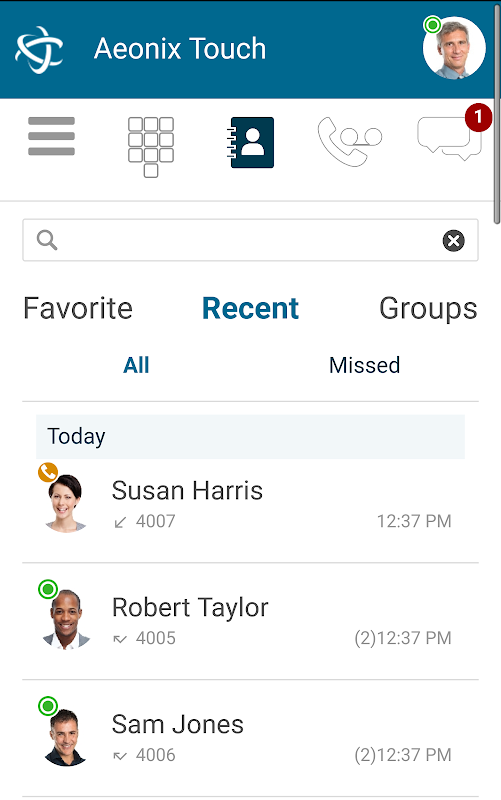Open the dial pad
Image resolution: width=501 pixels, height=800 pixels.
pyautogui.click(x=151, y=147)
